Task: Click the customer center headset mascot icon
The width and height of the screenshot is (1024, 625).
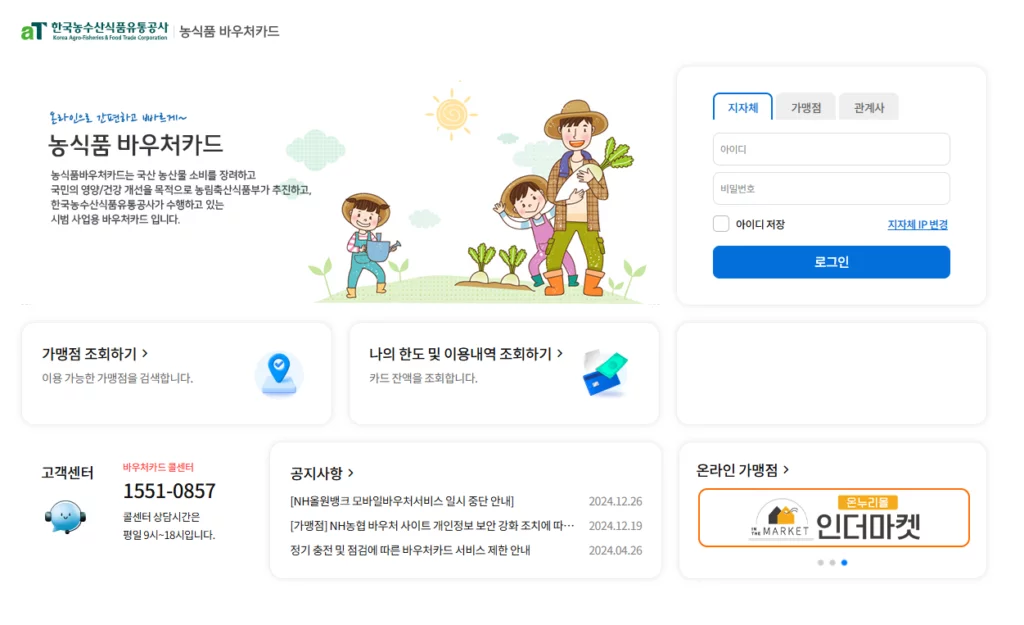Action: pyautogui.click(x=65, y=517)
